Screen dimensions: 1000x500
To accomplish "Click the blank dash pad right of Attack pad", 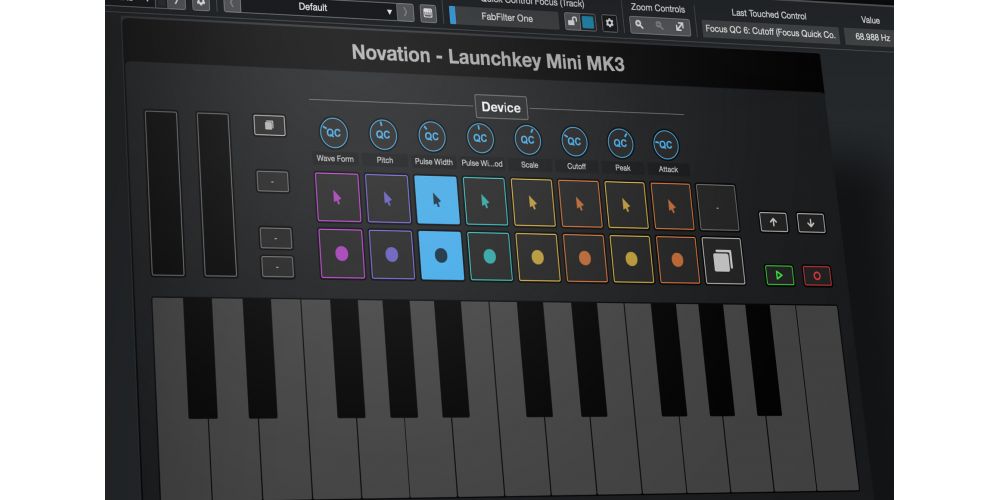I will 717,208.
